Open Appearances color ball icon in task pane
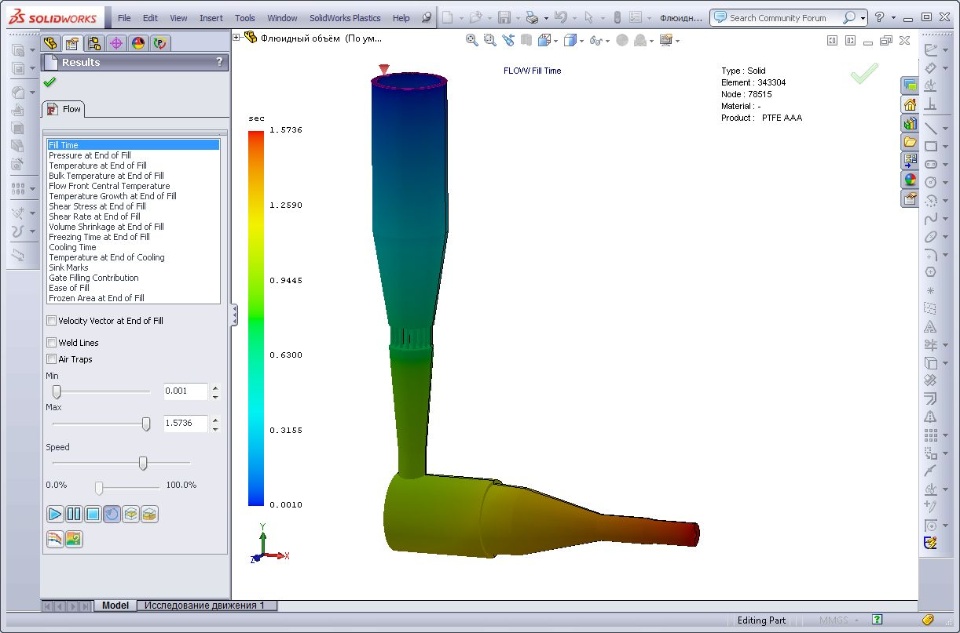 pyautogui.click(x=910, y=179)
